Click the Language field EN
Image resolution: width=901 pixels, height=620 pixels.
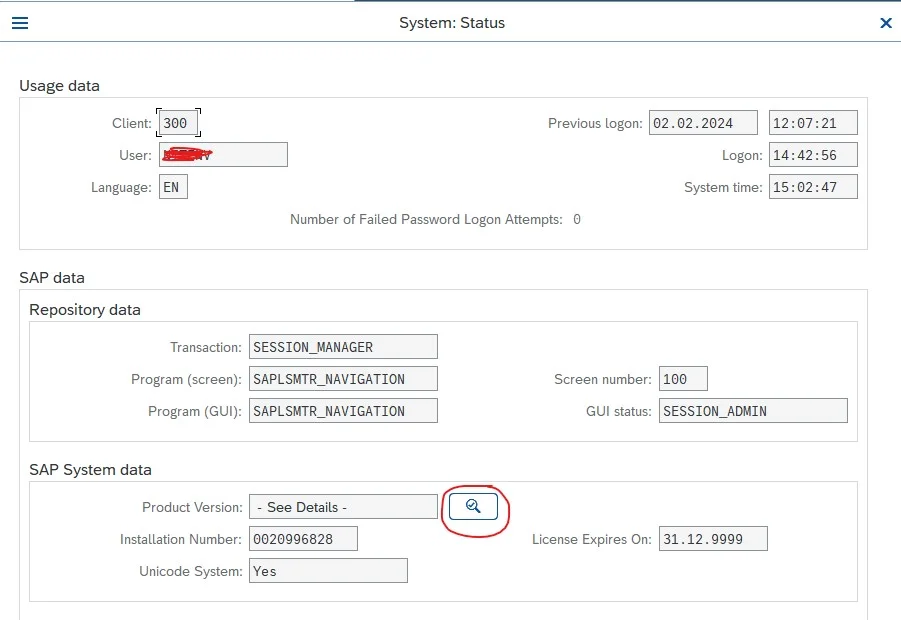[173, 187]
